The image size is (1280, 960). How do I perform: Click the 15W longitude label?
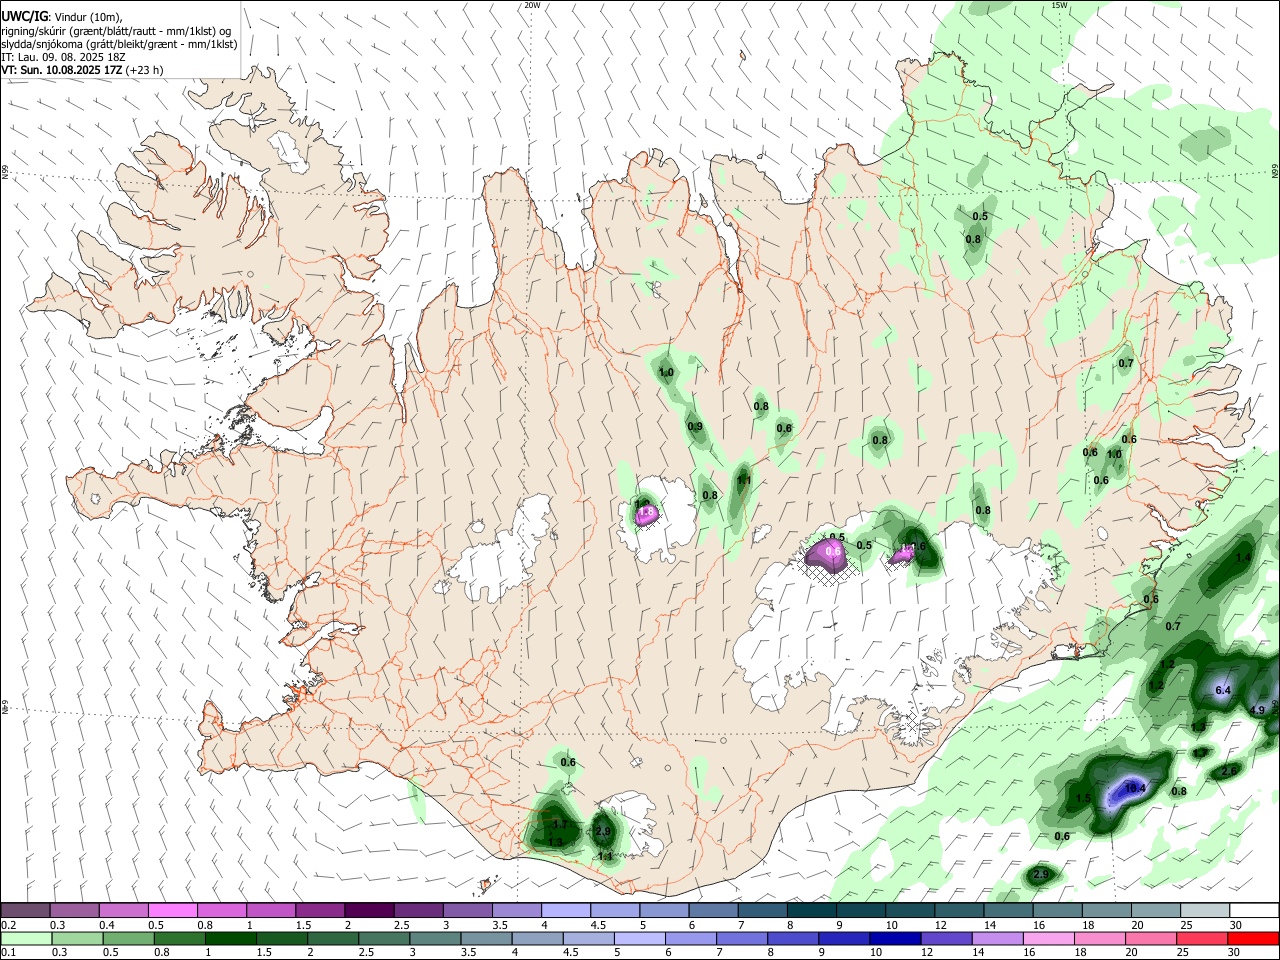[1059, 5]
